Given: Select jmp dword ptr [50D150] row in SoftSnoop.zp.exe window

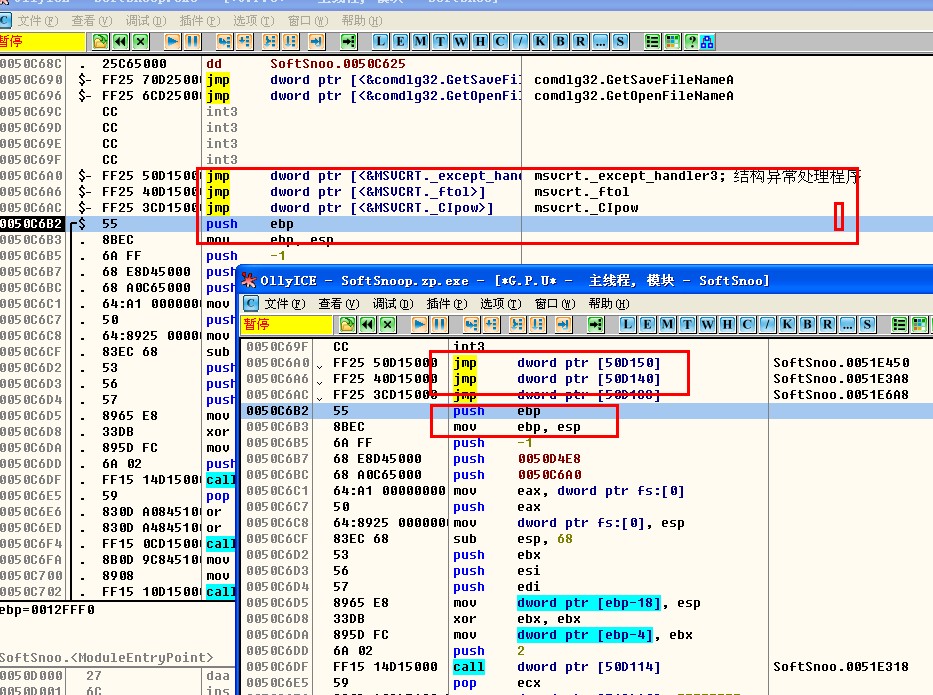Looking at the screenshot, I should tap(587, 362).
